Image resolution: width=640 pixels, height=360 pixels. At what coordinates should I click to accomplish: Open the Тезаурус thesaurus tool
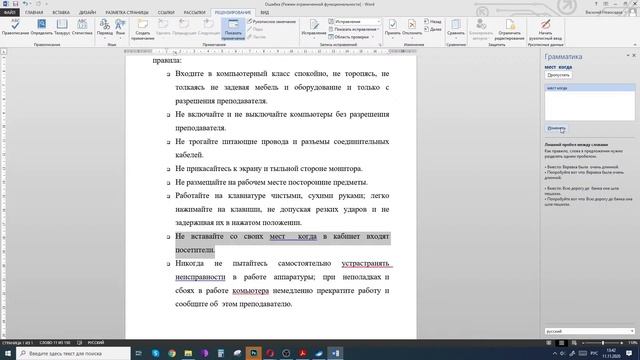click(62, 28)
